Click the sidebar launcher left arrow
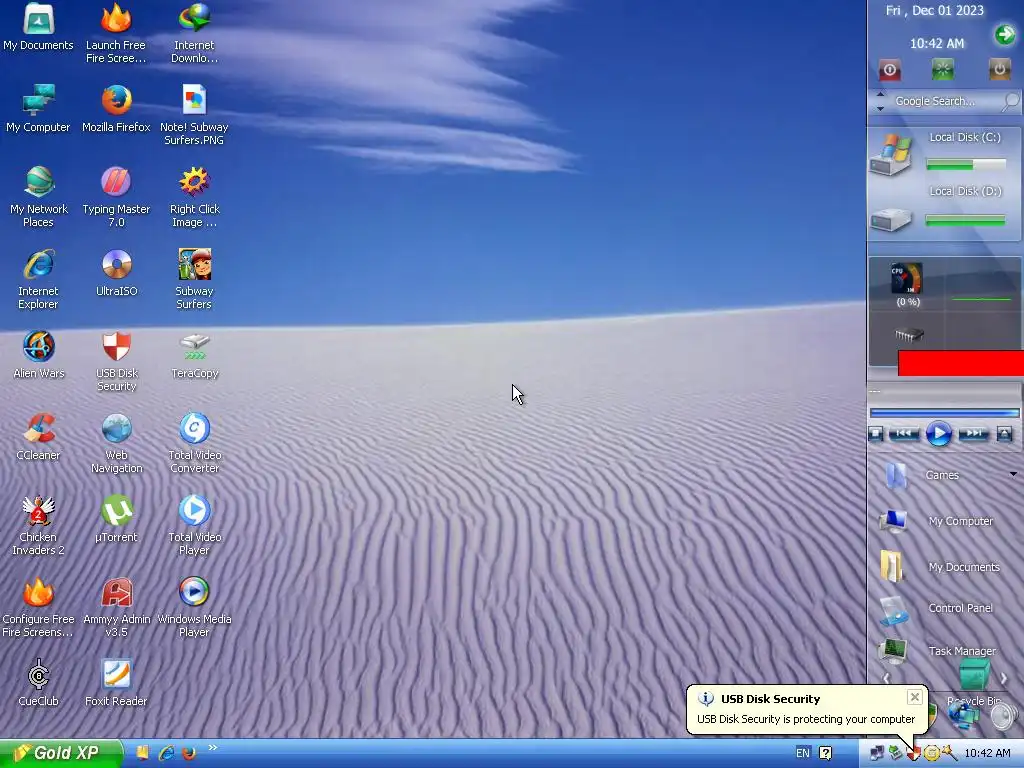The image size is (1024, 768). point(886,679)
